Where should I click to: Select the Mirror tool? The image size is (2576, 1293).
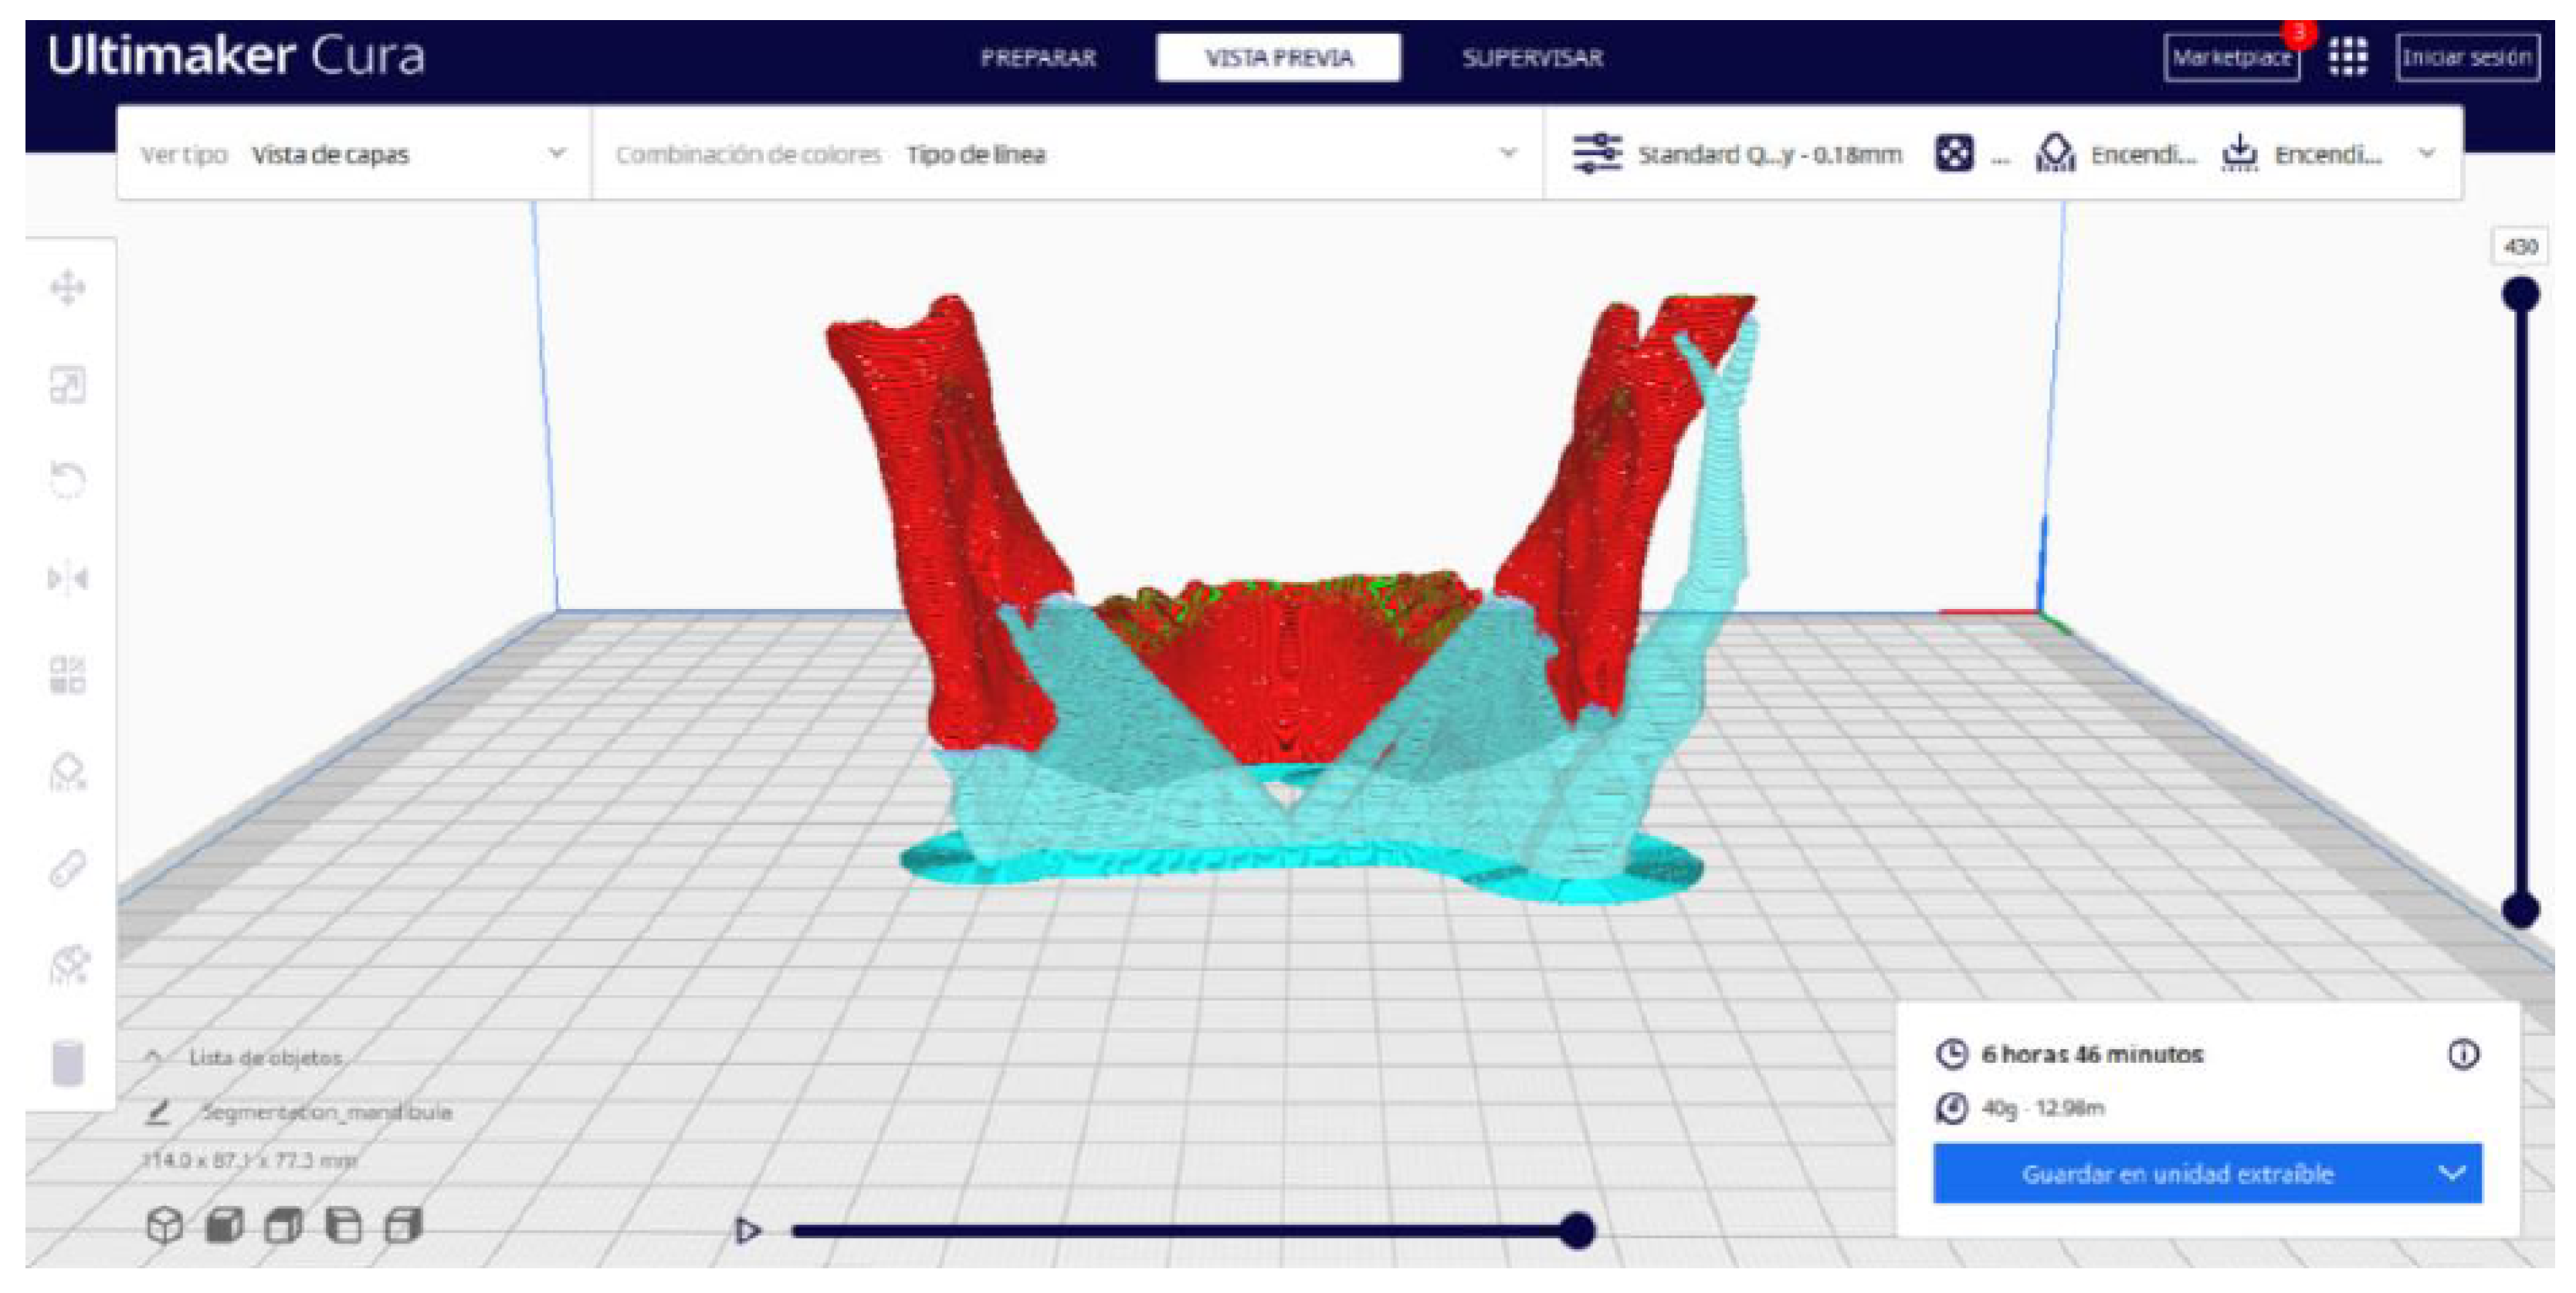pyautogui.click(x=67, y=578)
